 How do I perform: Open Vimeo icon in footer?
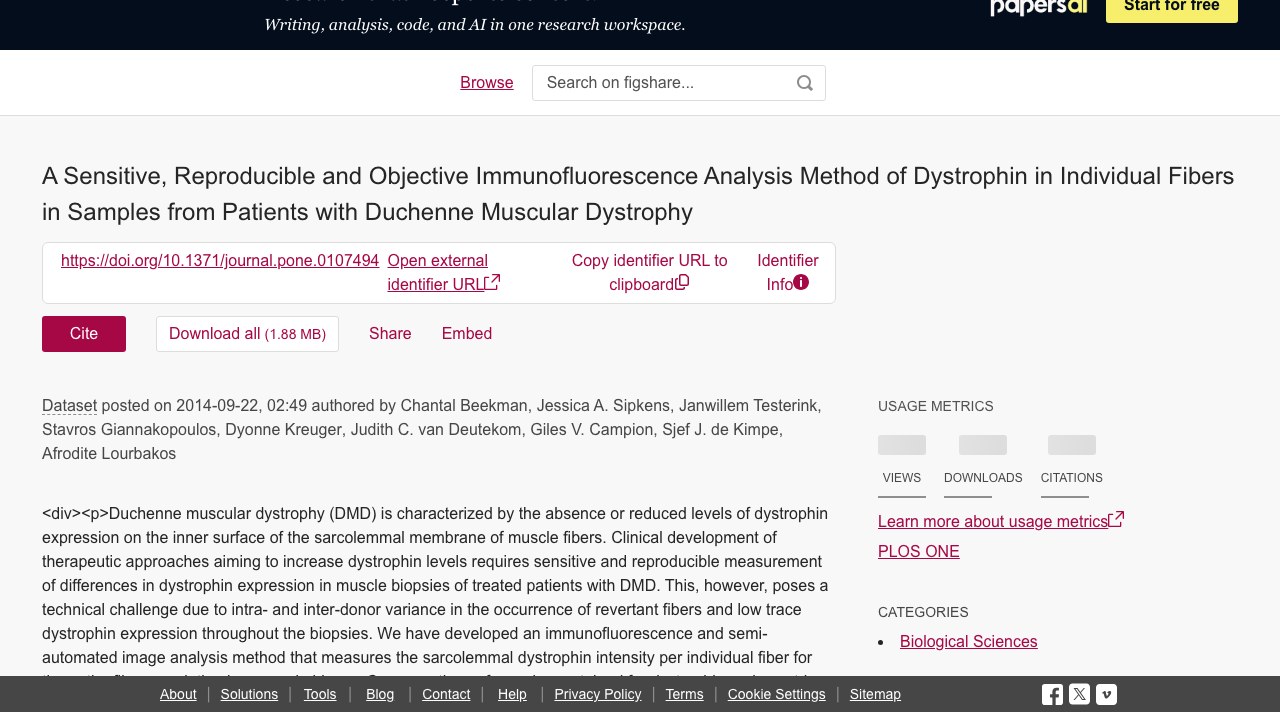(x=1106, y=694)
